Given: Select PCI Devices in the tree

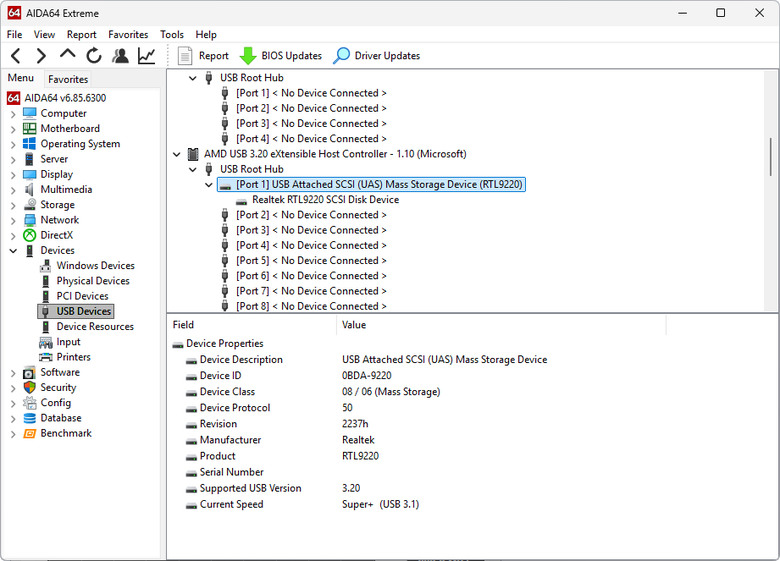Looking at the screenshot, I should 83,296.
